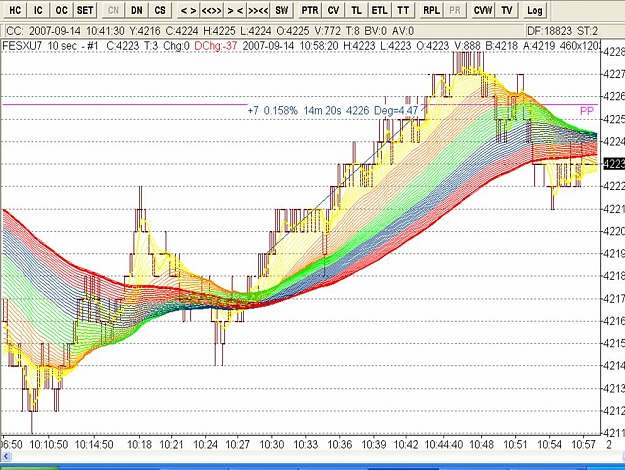Click the CVW toolbar button
This screenshot has width=625, height=470.
click(483, 10)
